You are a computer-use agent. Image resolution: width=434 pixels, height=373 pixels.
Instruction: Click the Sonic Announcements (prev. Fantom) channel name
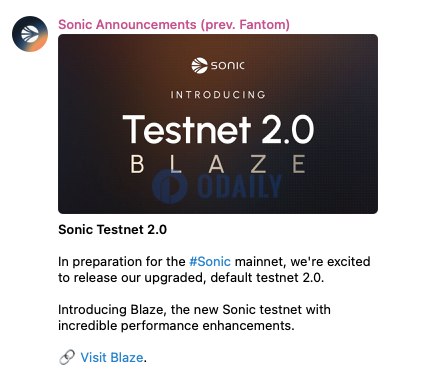point(174,25)
